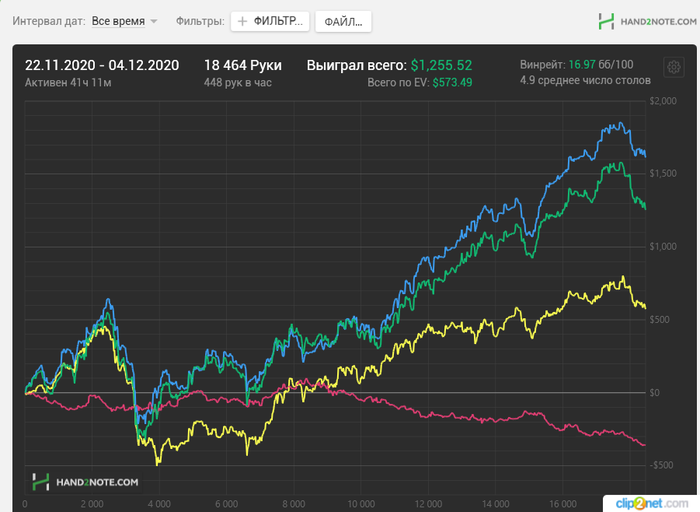The image size is (700, 512).
Task: Open the graph settings gear icon
Action: click(x=673, y=67)
